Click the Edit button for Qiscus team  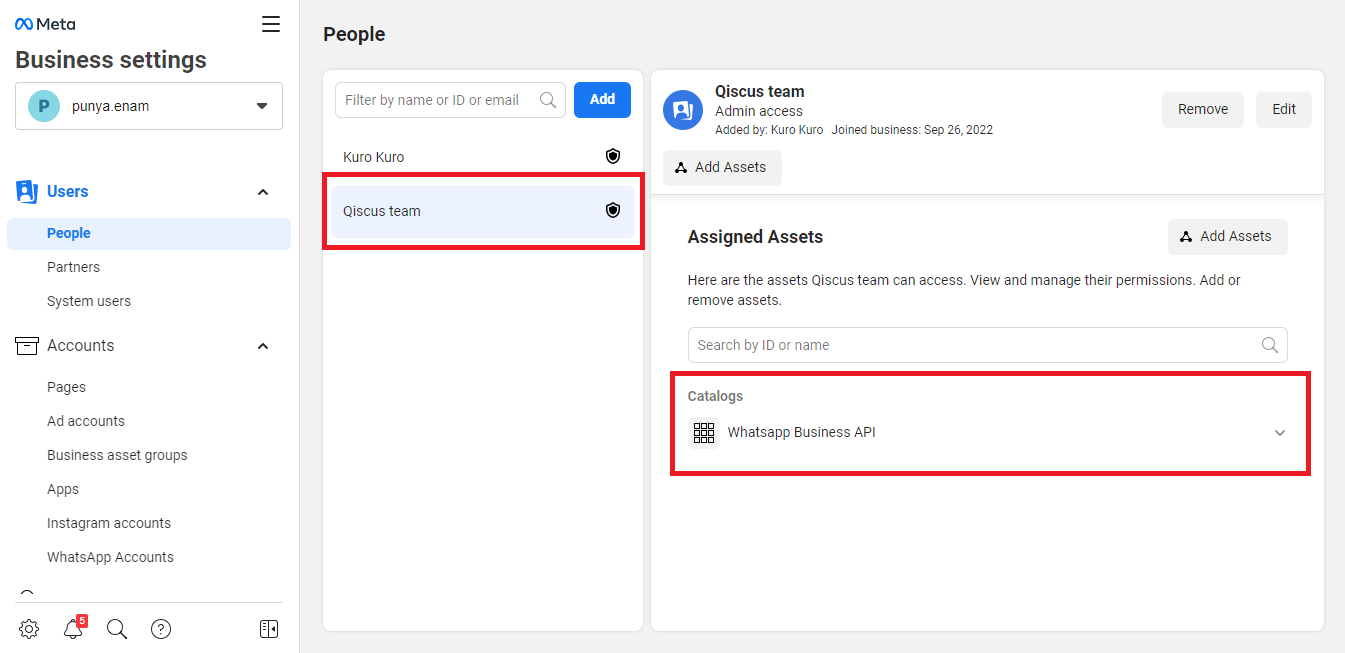[x=1284, y=110]
